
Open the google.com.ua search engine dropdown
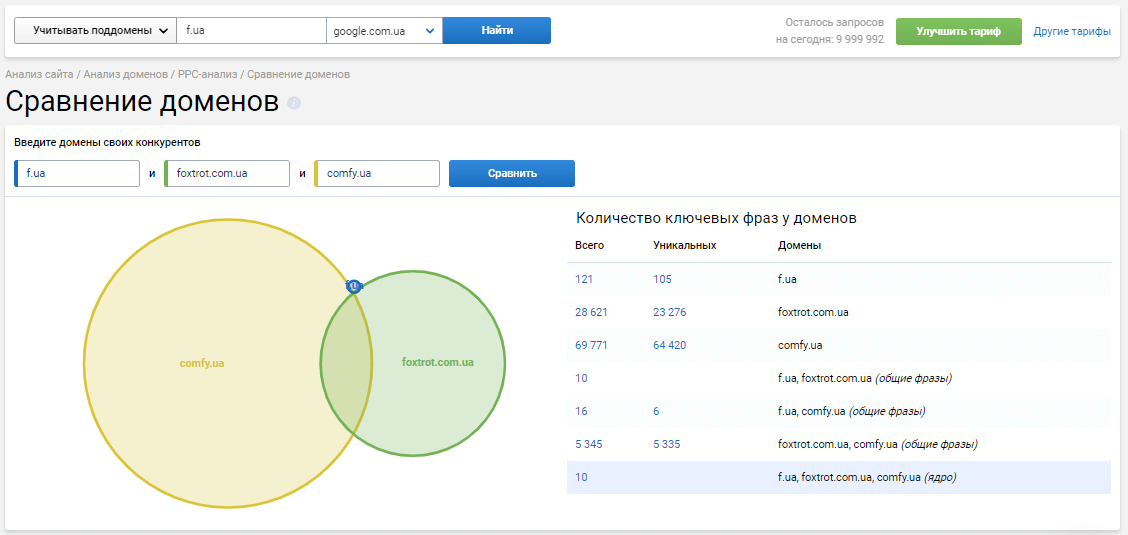pyautogui.click(x=384, y=31)
